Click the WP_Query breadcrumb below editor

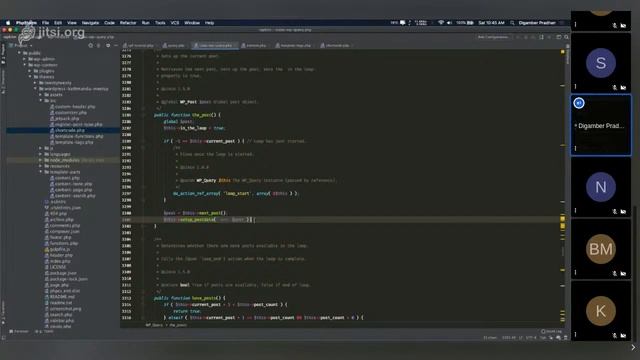click(154, 325)
